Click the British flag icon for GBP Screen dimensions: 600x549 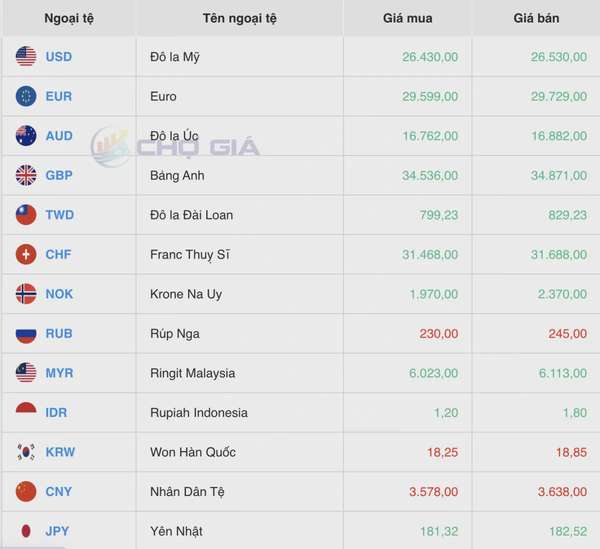(26, 175)
